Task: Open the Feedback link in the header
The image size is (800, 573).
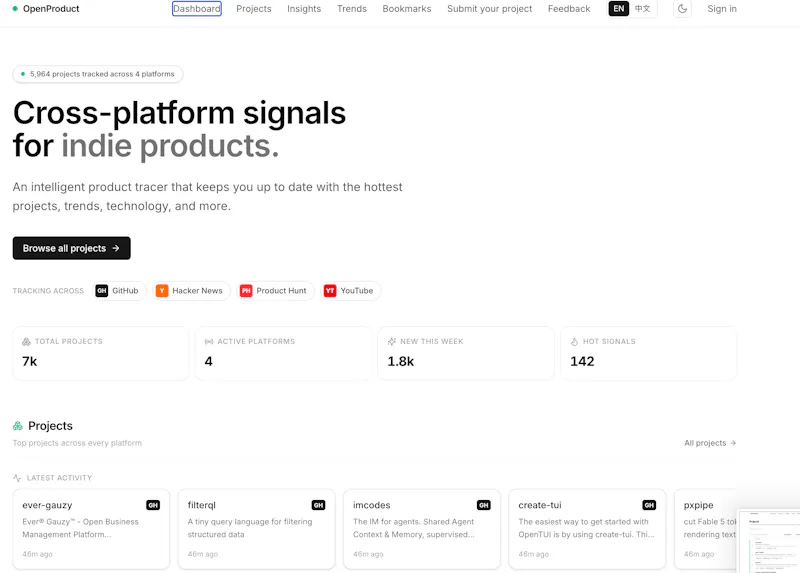Action: tap(569, 9)
